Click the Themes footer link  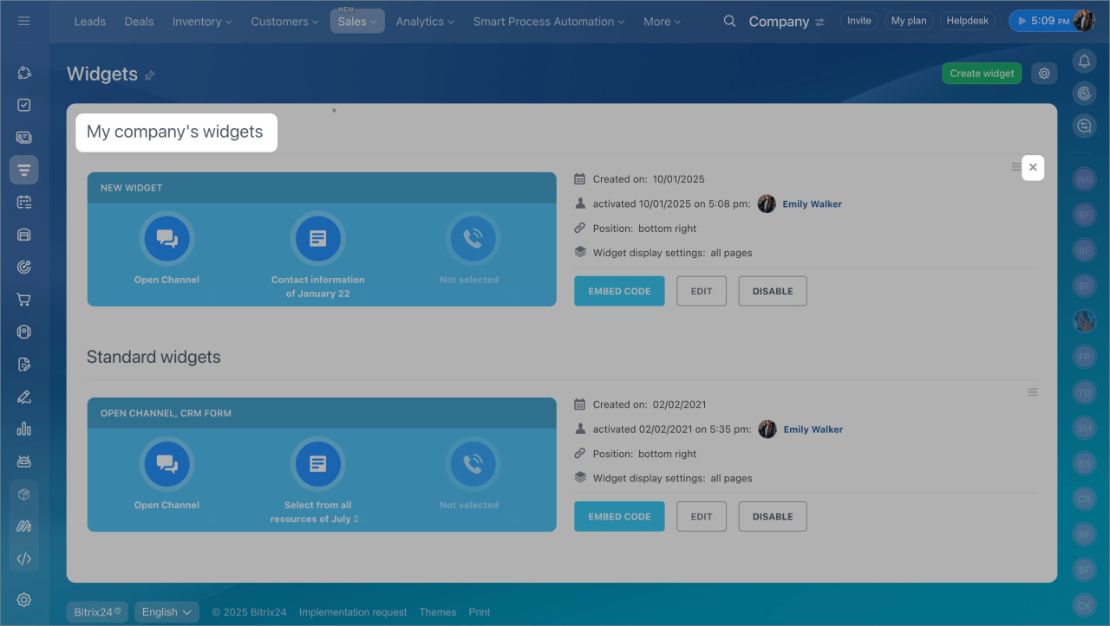click(x=437, y=612)
